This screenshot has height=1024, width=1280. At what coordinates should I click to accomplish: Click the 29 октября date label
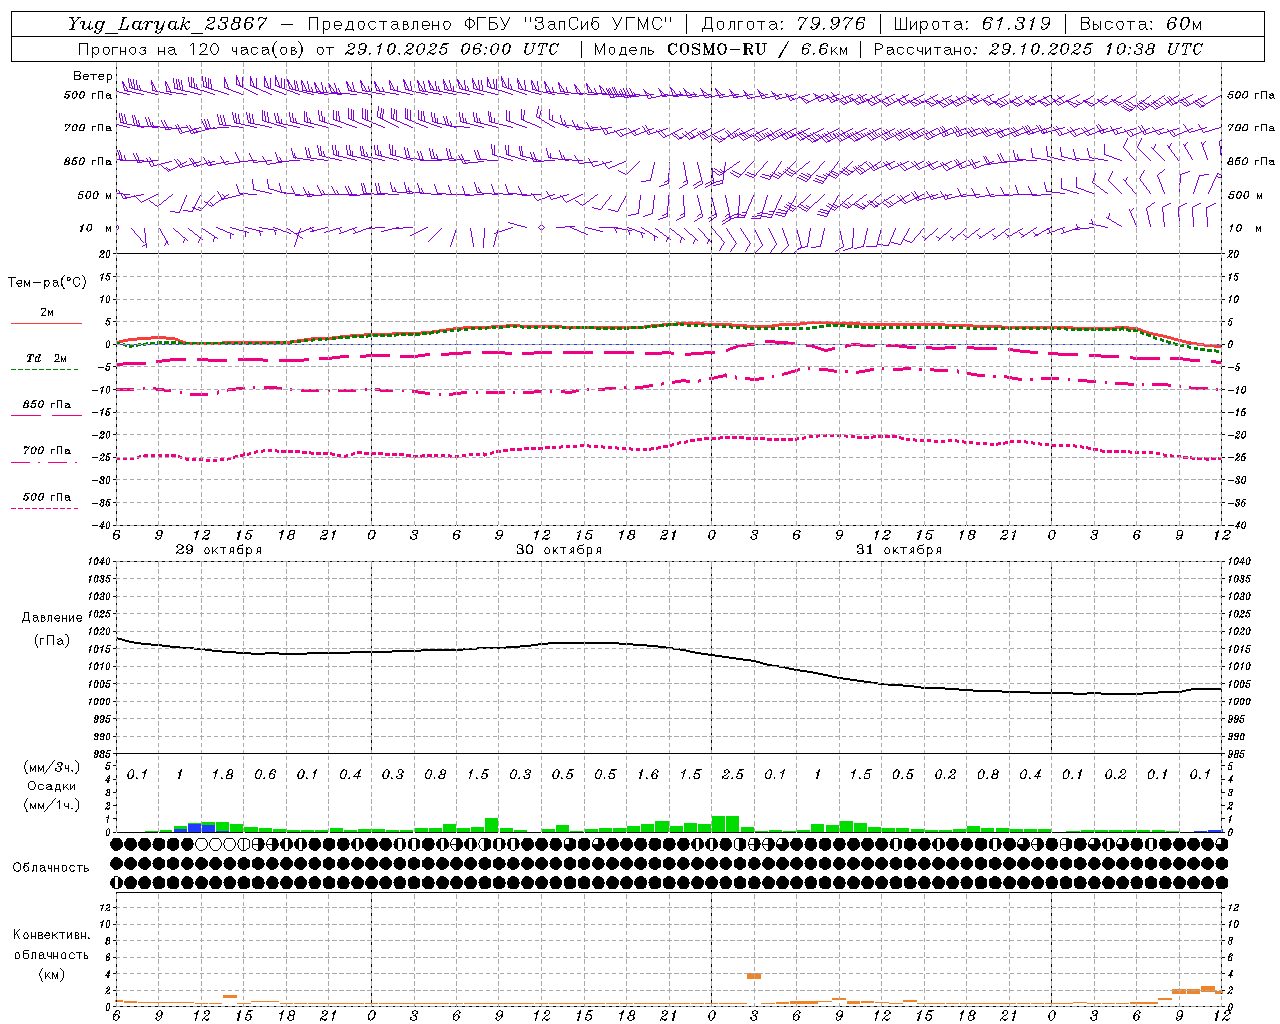click(218, 550)
